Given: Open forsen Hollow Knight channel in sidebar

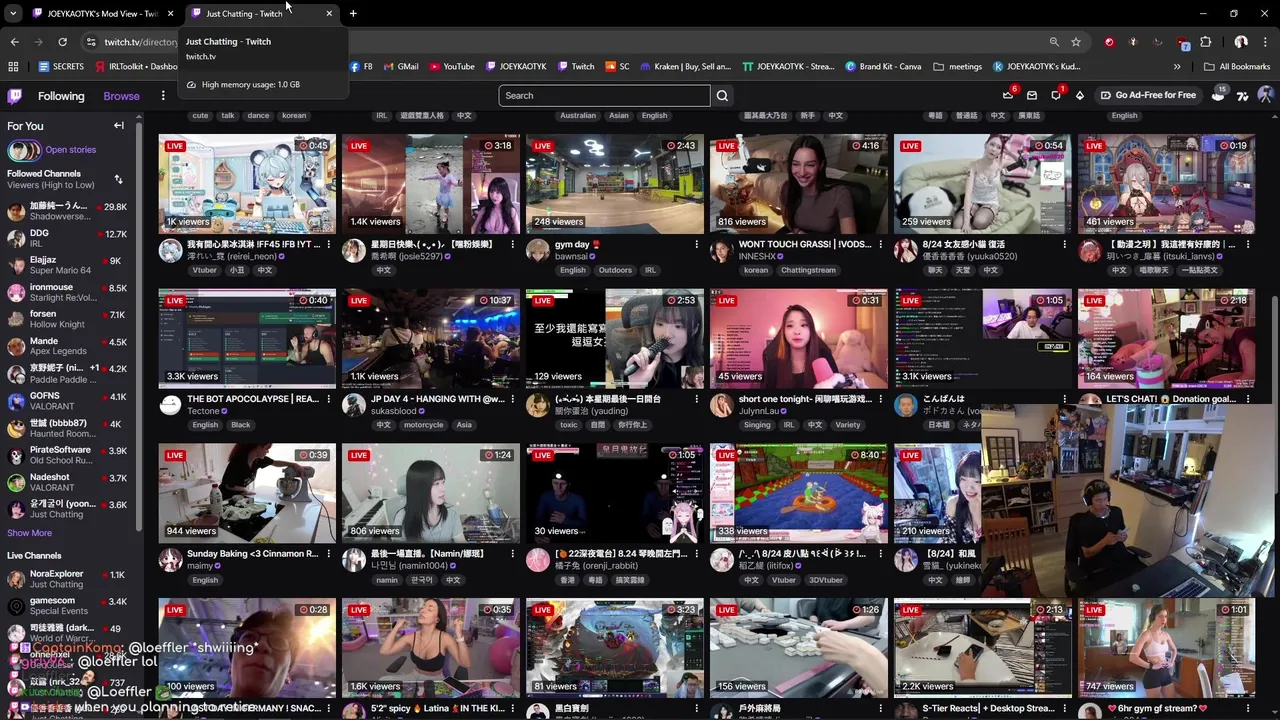Looking at the screenshot, I should pyautogui.click(x=68, y=319).
